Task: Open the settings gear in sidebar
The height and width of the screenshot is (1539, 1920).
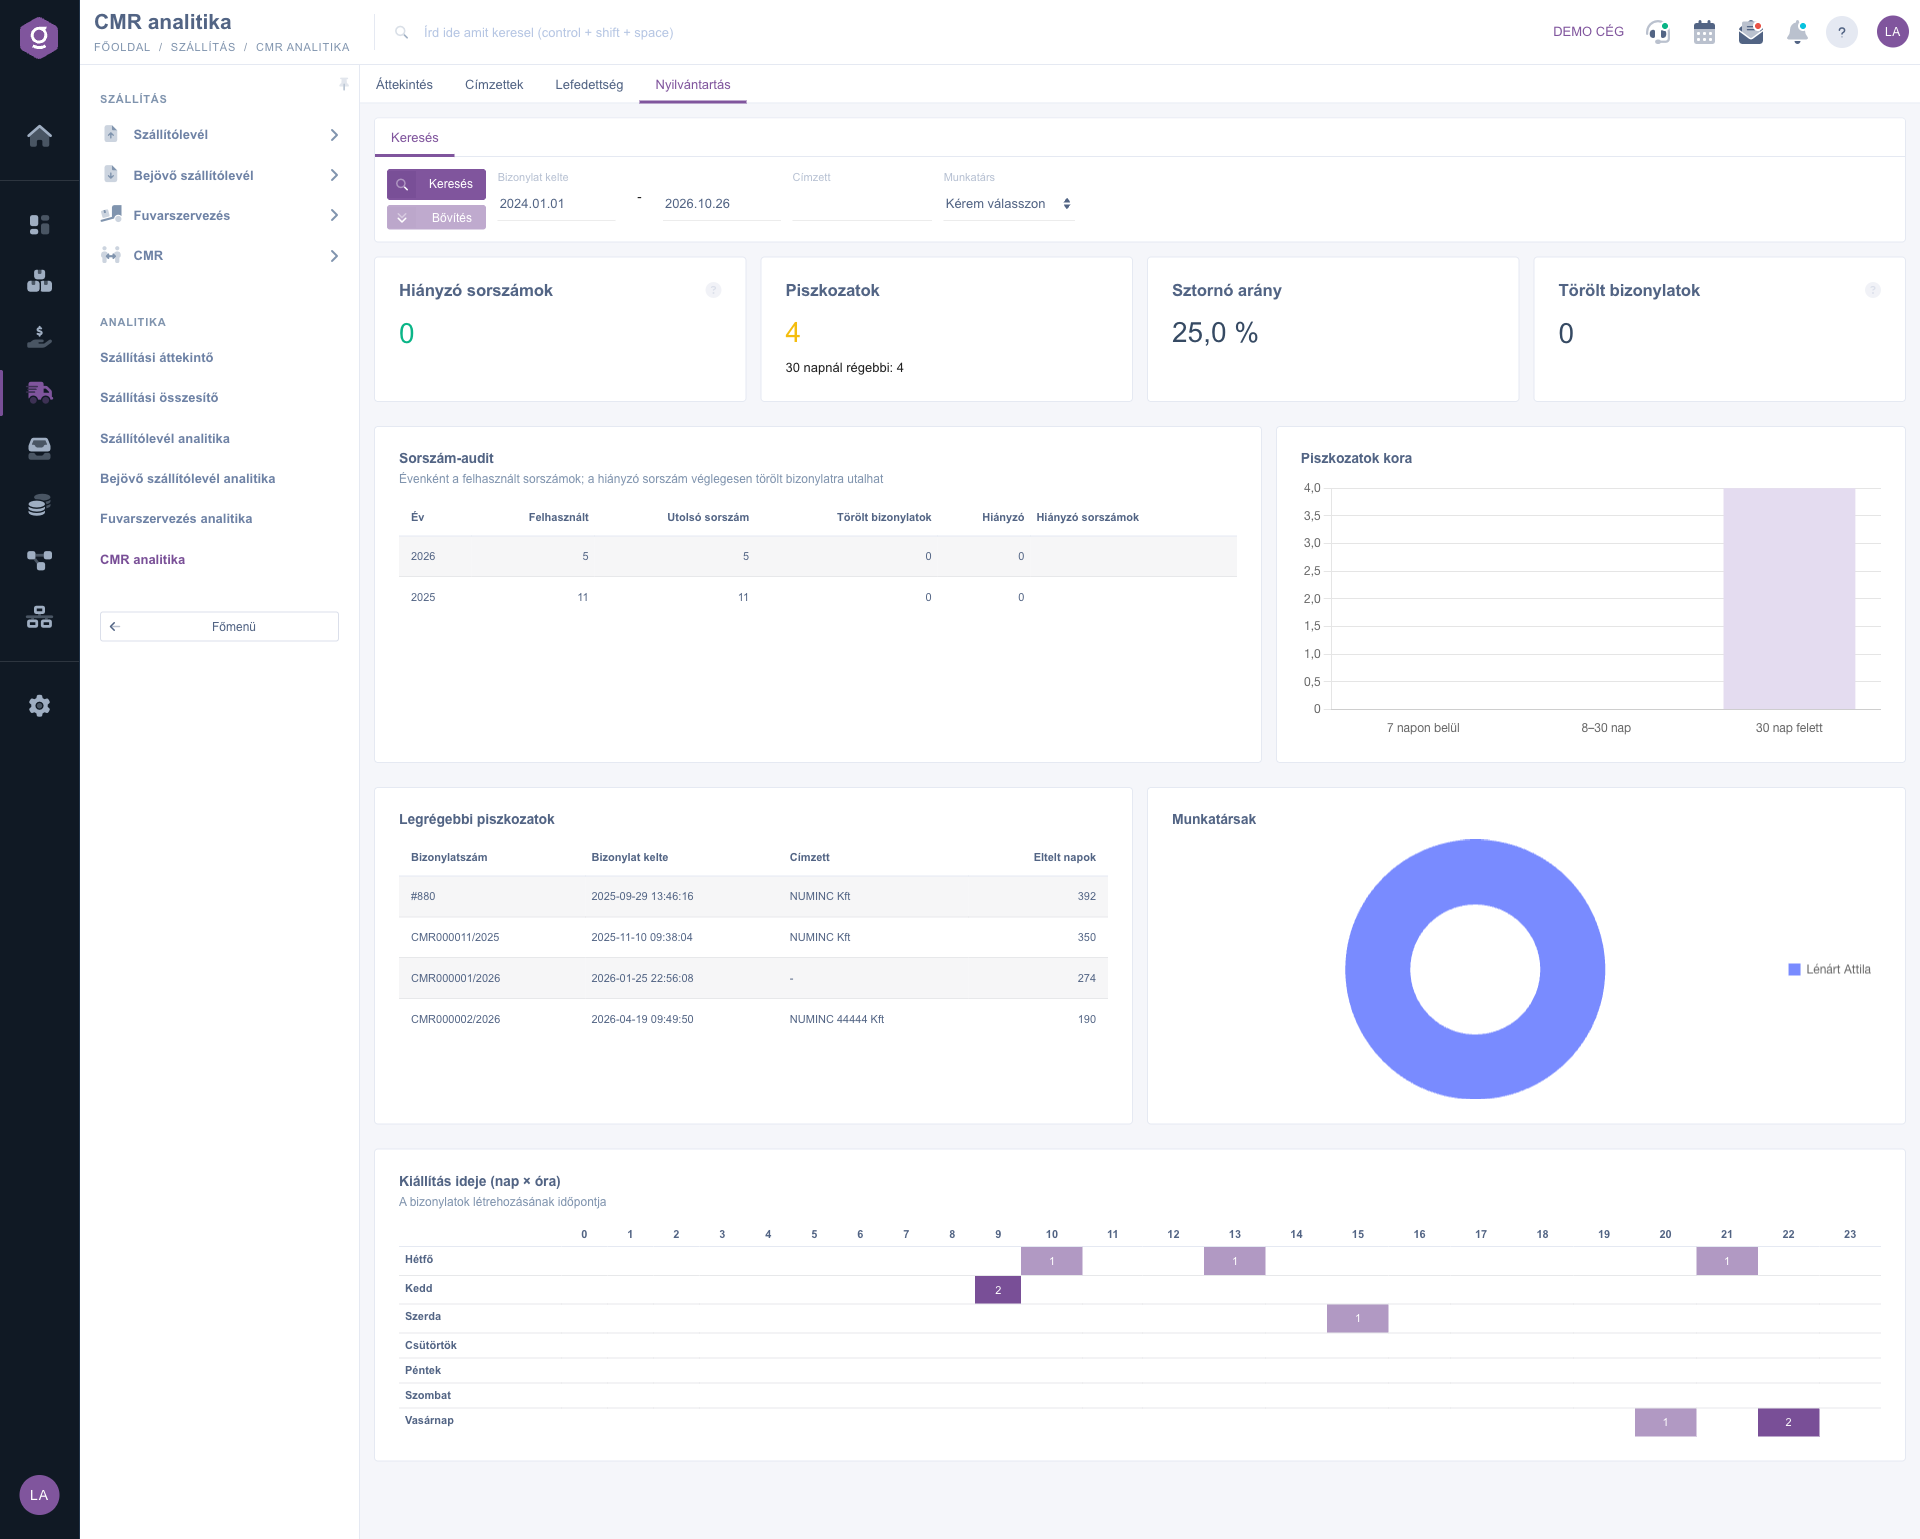Action: (39, 706)
